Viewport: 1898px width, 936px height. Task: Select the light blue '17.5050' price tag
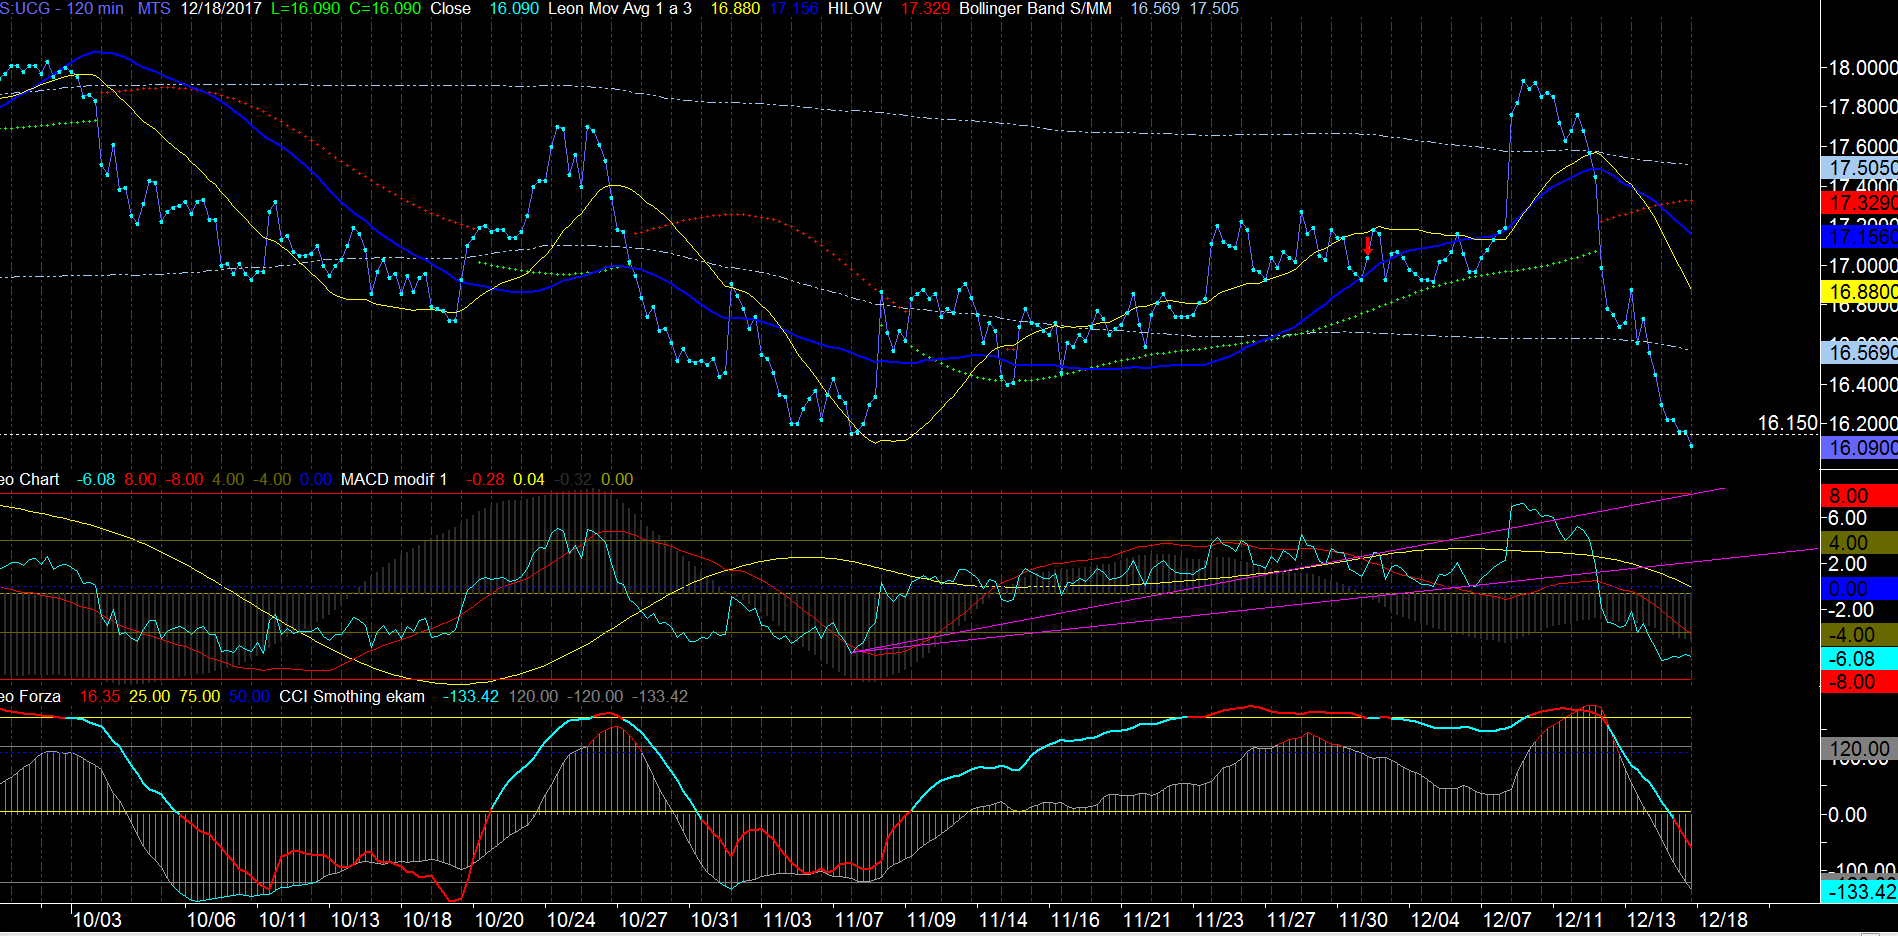click(1859, 168)
